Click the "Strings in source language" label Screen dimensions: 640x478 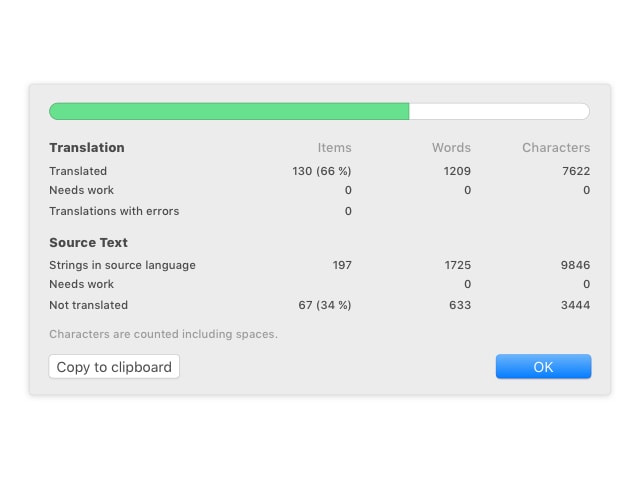122,265
